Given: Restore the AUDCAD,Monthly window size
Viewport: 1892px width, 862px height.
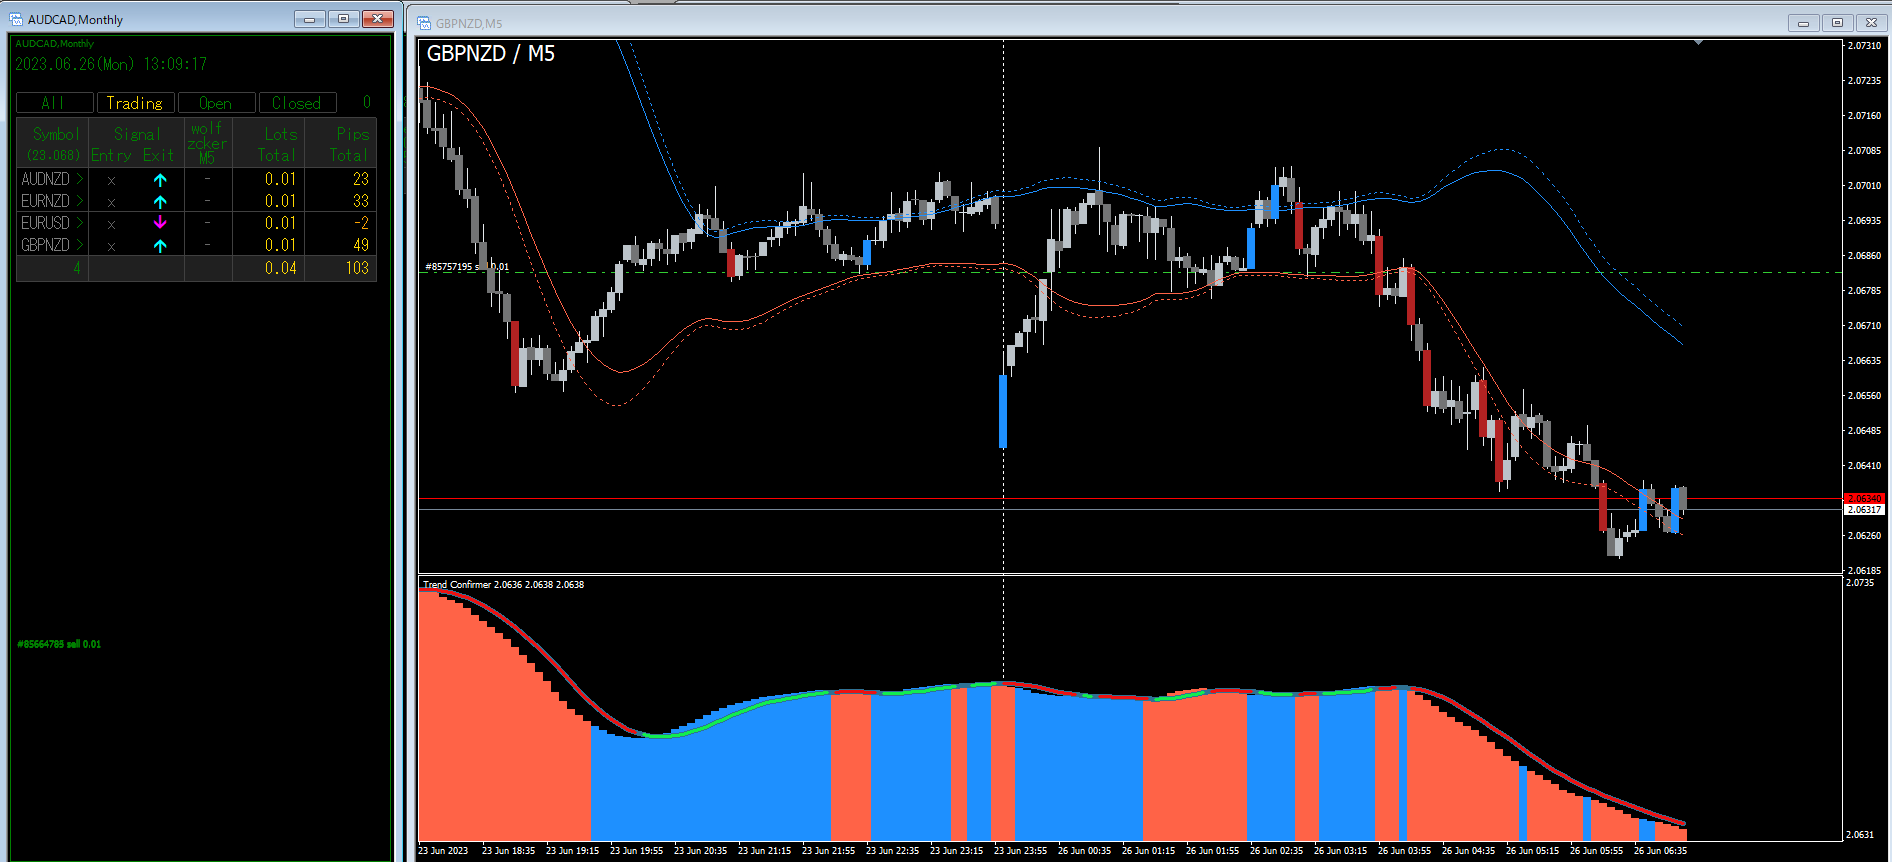Looking at the screenshot, I should (343, 19).
